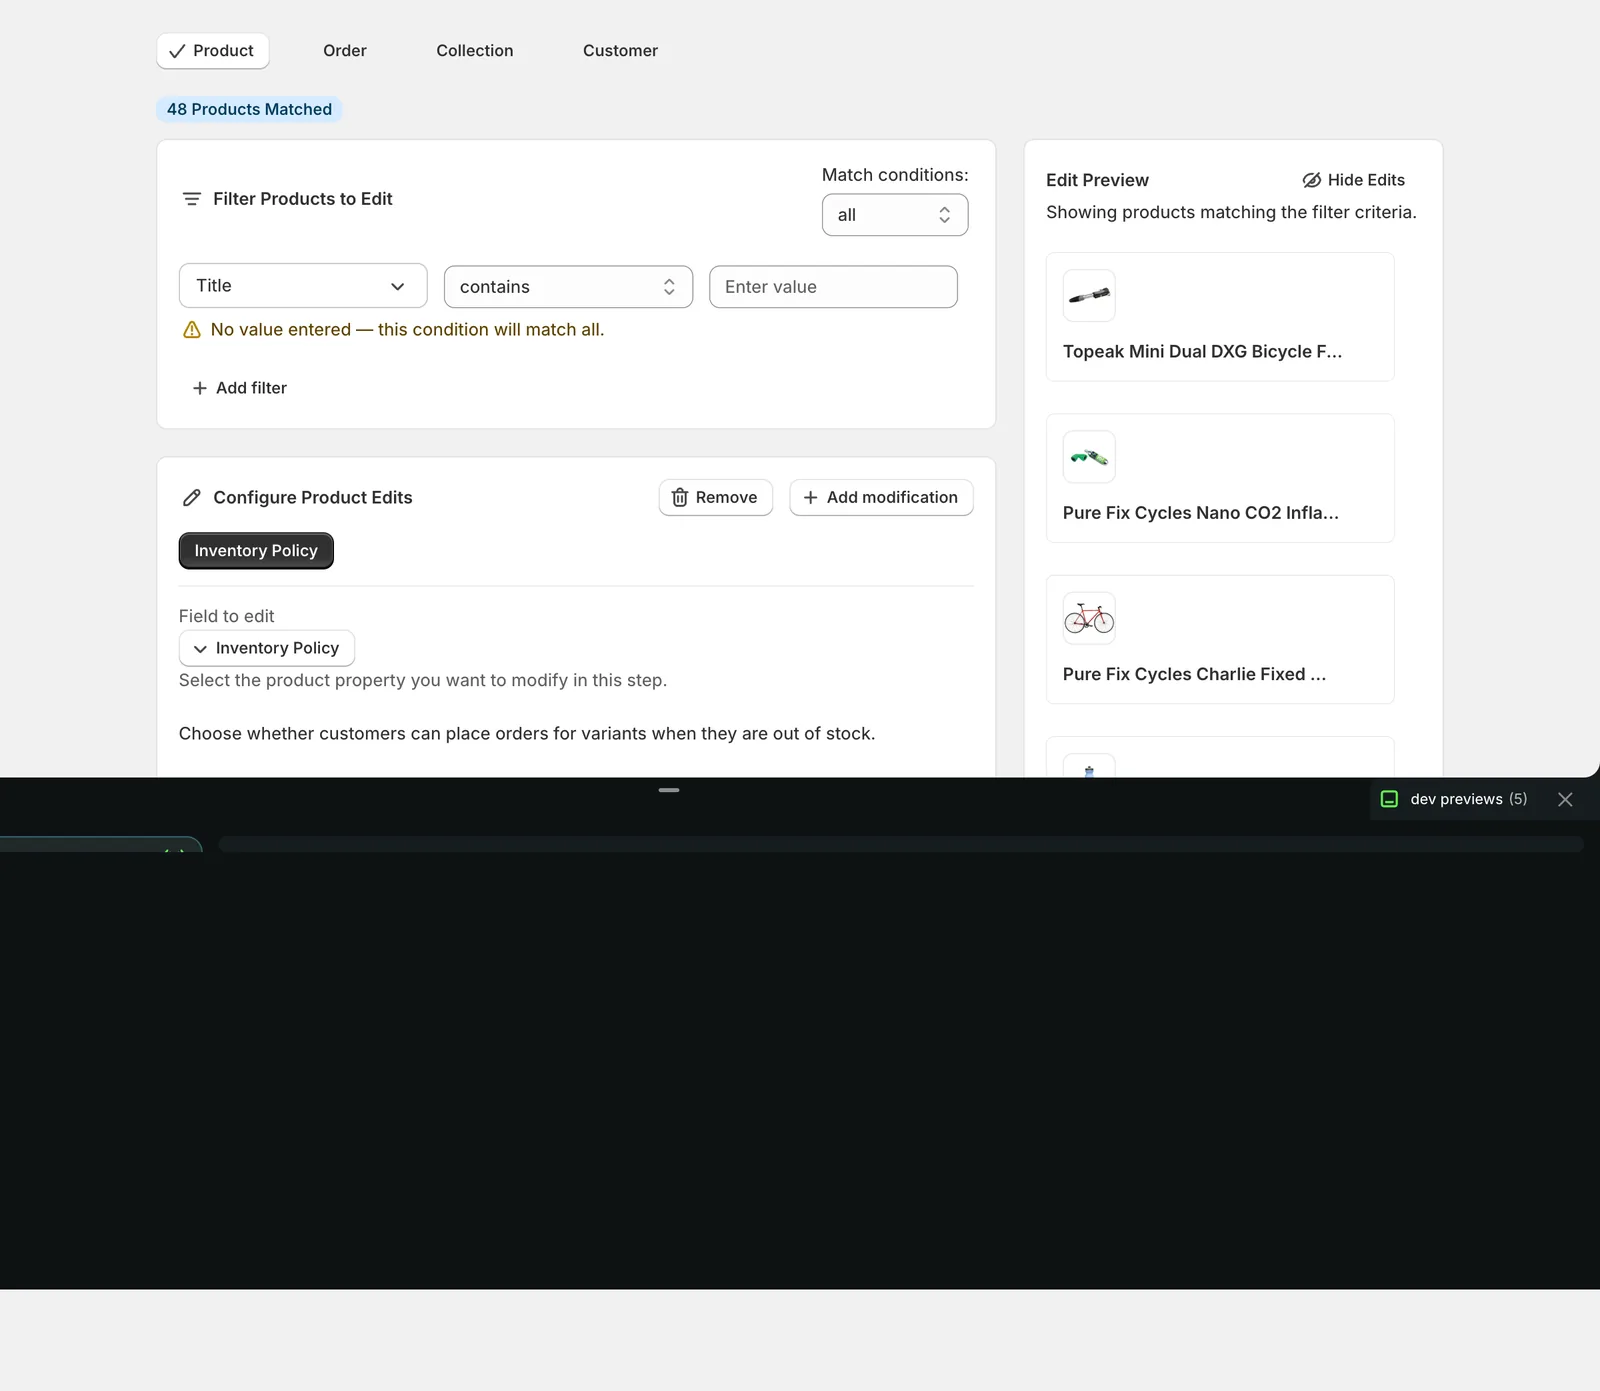Toggle Hide Edits in Edit Preview

coord(1353,180)
